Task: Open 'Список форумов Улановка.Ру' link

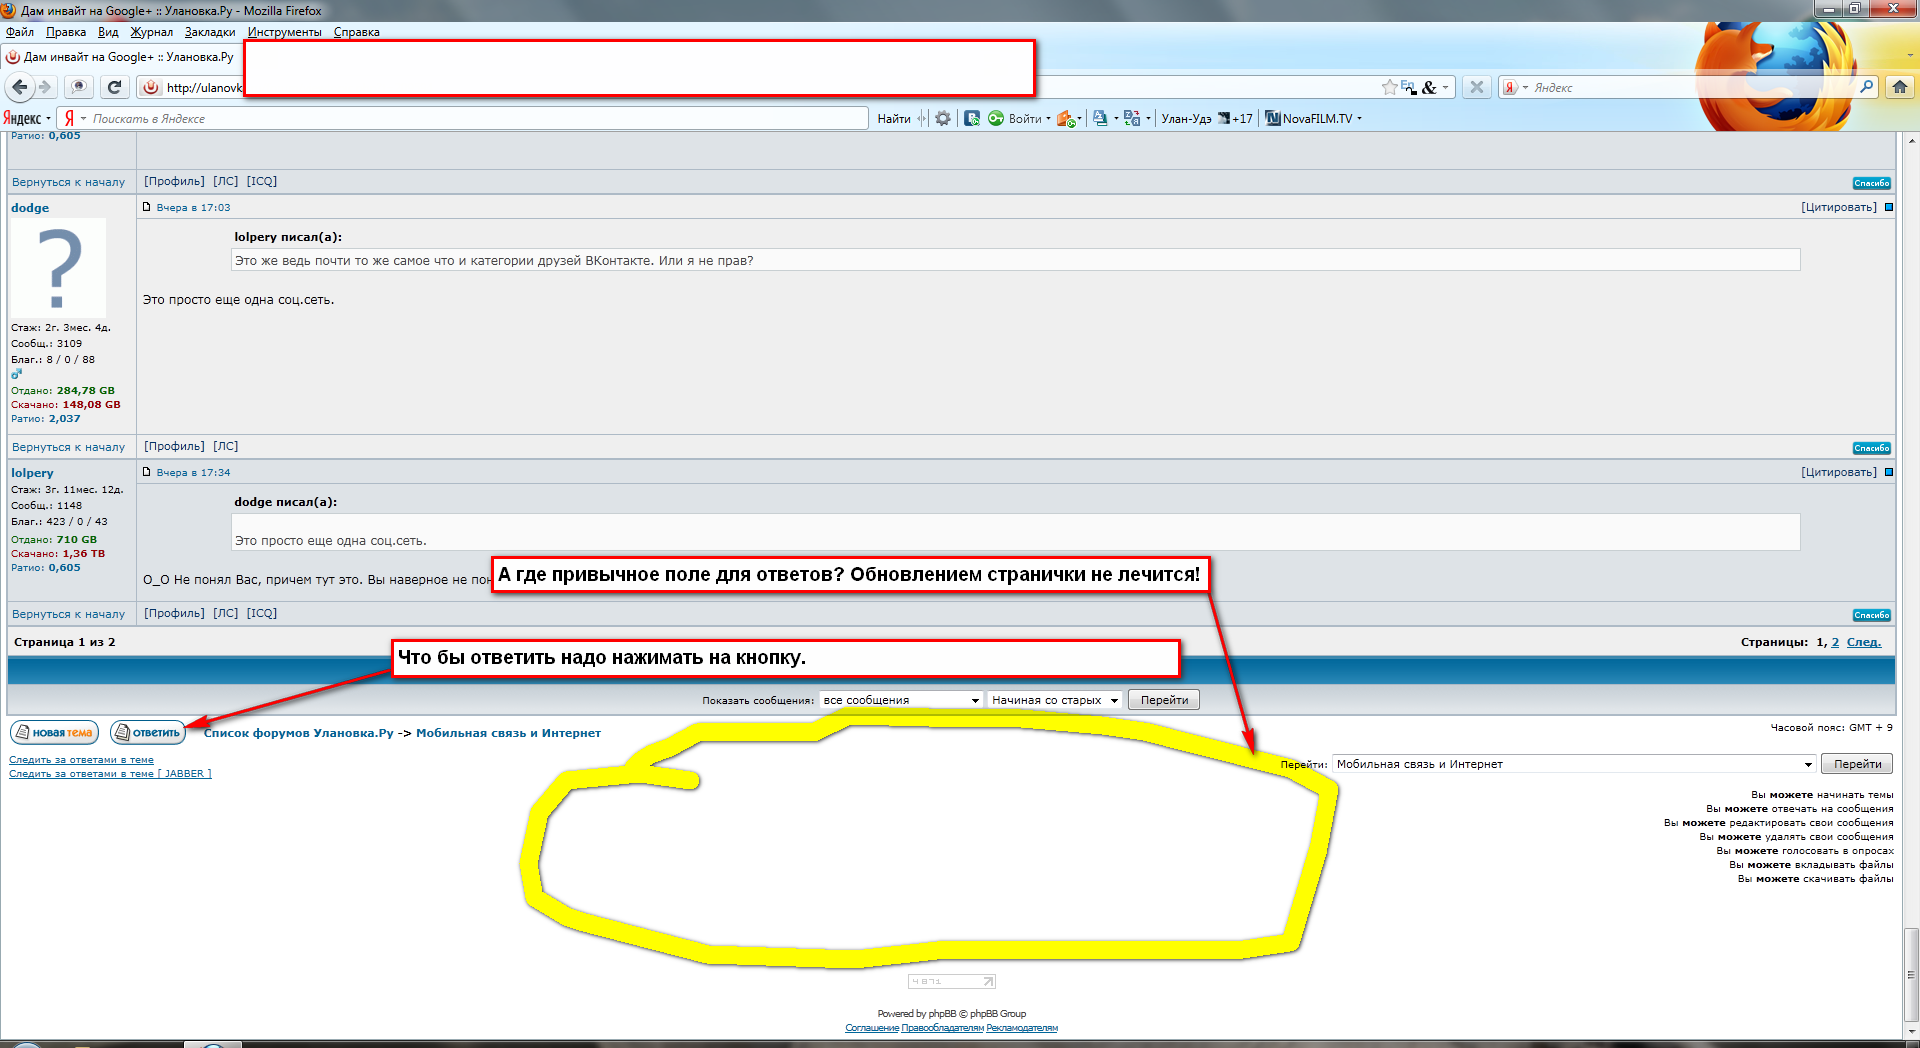Action: tap(298, 733)
